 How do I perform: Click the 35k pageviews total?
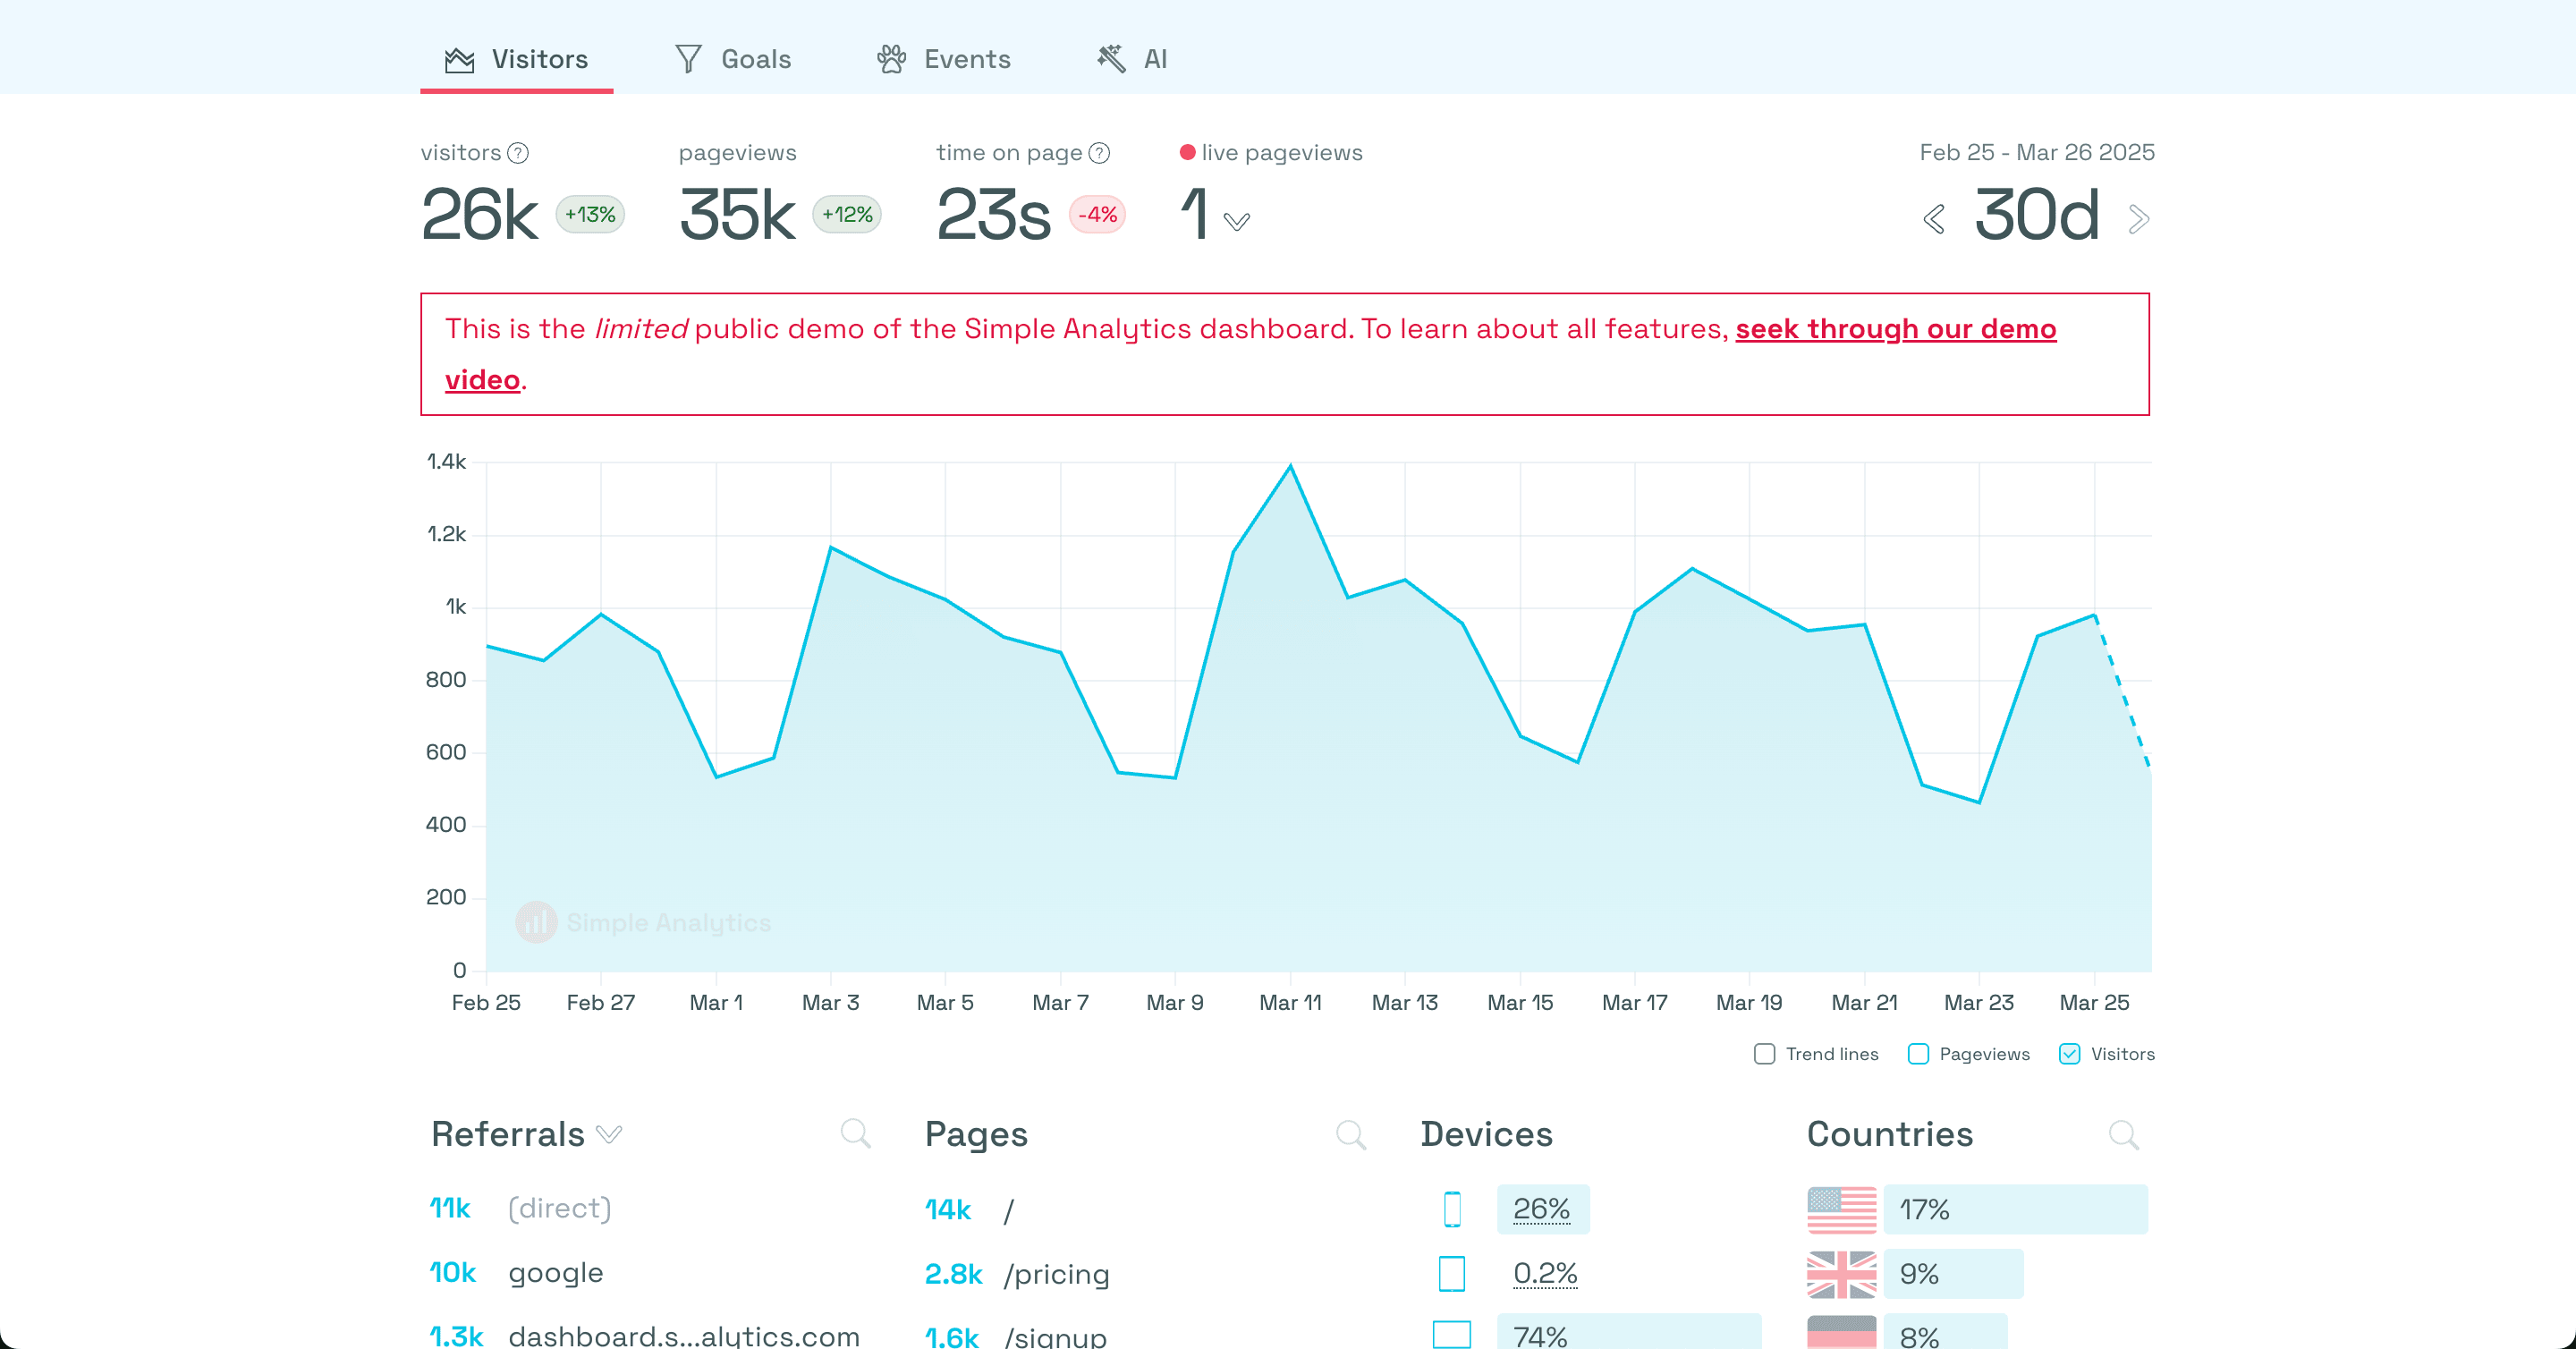click(x=737, y=215)
